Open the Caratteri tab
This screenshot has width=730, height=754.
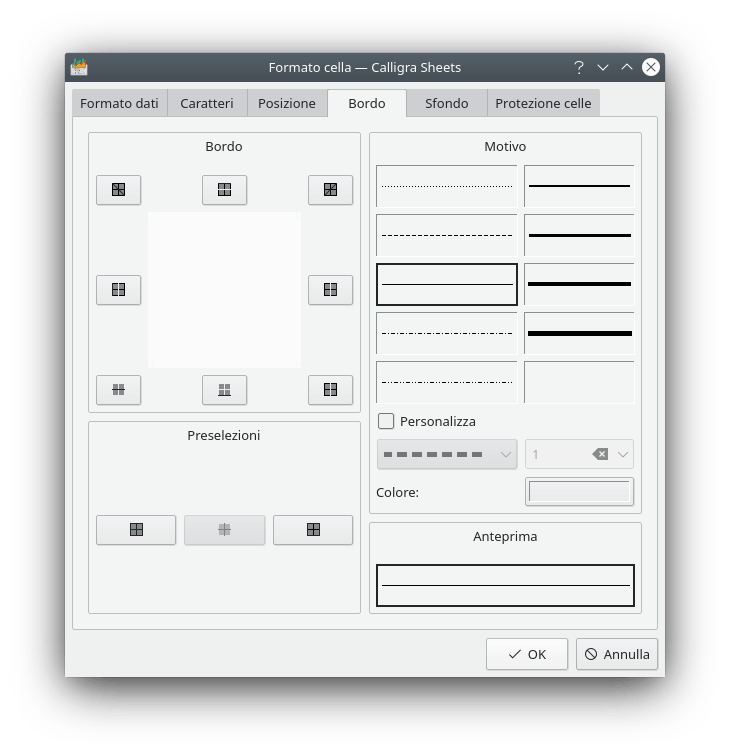pyautogui.click(x=207, y=103)
